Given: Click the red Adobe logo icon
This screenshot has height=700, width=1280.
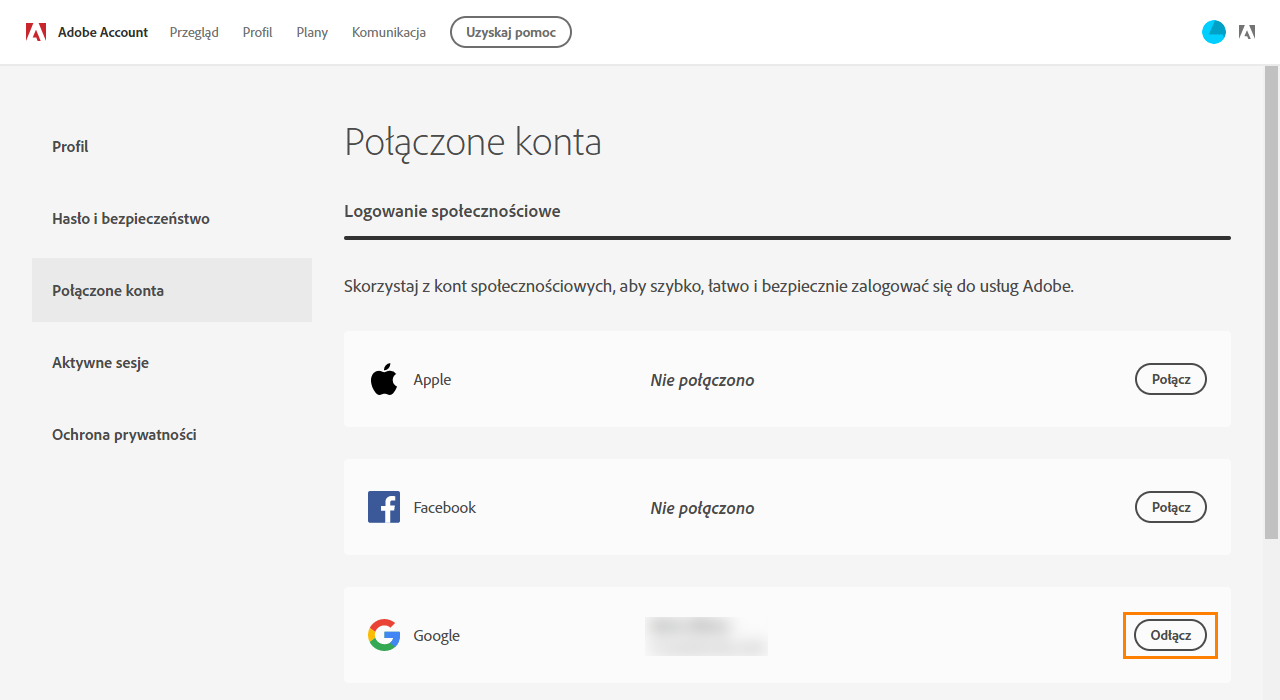Looking at the screenshot, I should tap(36, 31).
